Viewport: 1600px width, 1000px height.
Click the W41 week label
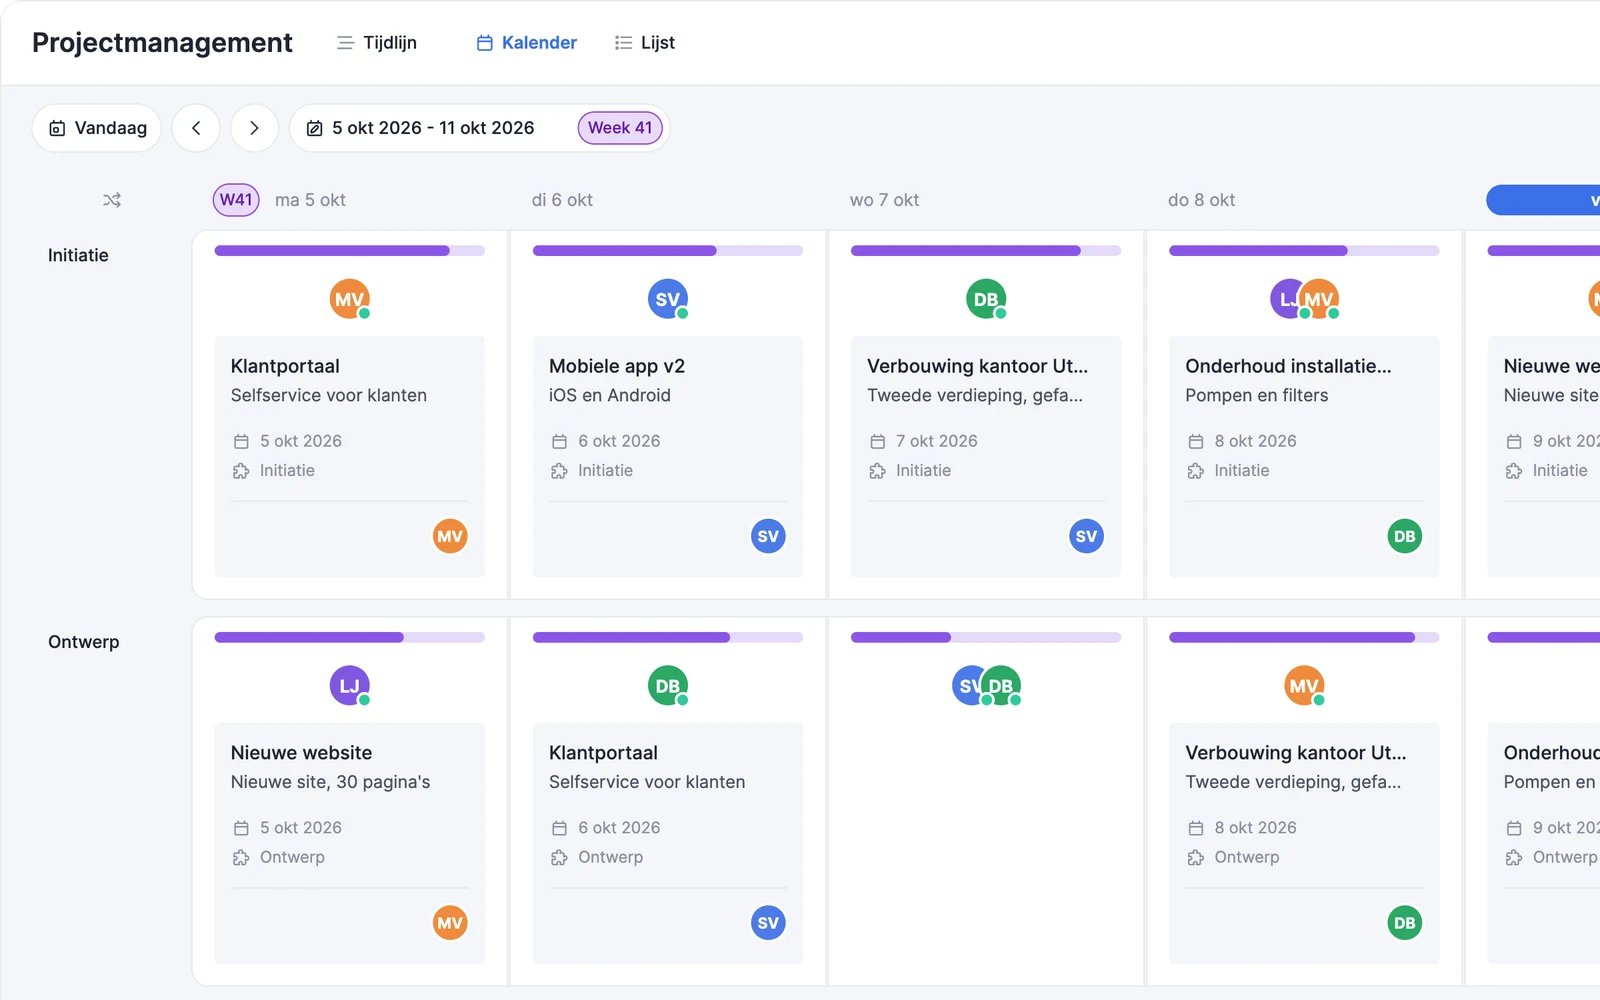[236, 200]
